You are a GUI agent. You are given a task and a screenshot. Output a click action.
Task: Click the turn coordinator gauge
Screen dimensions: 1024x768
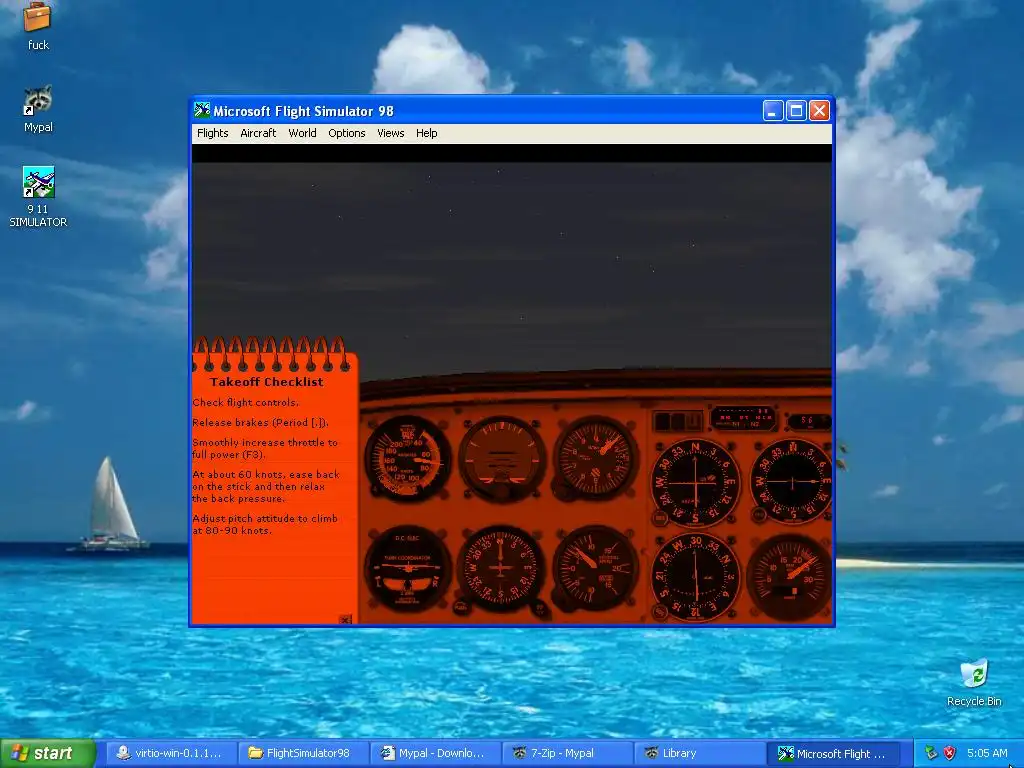click(408, 568)
